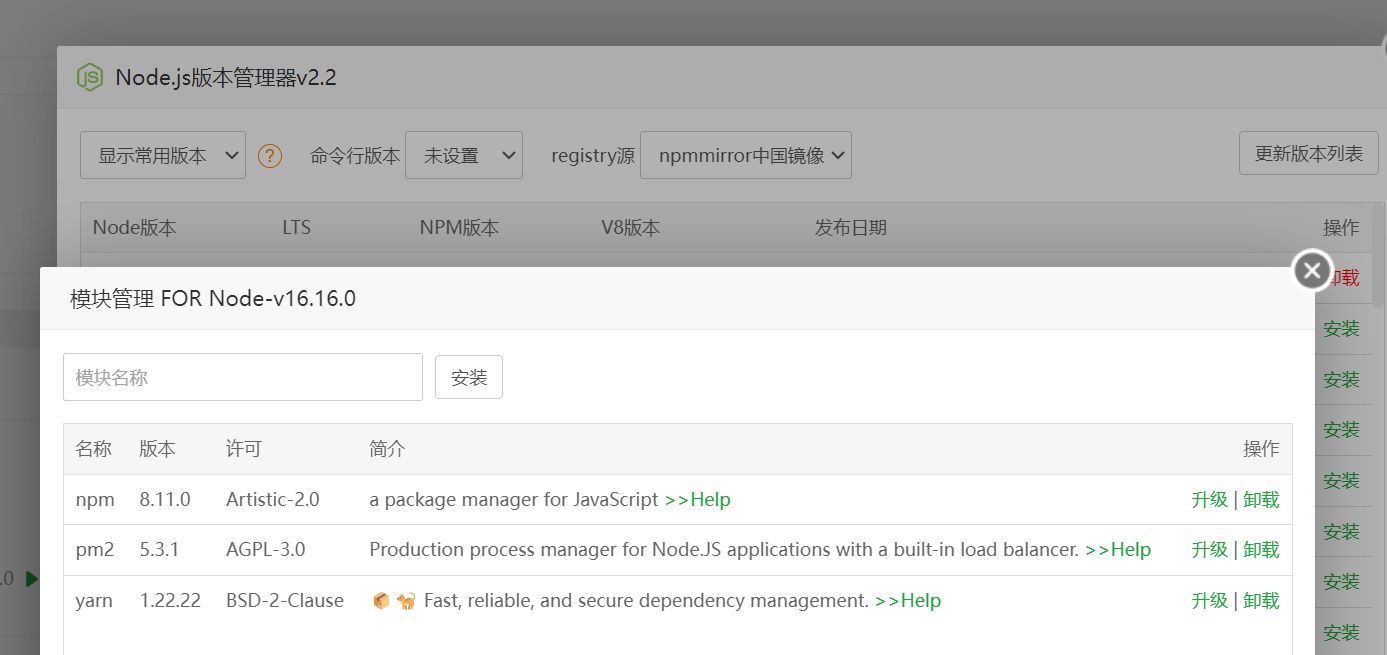Click 升级 in the npm row
1387x655 pixels.
(x=1210, y=499)
